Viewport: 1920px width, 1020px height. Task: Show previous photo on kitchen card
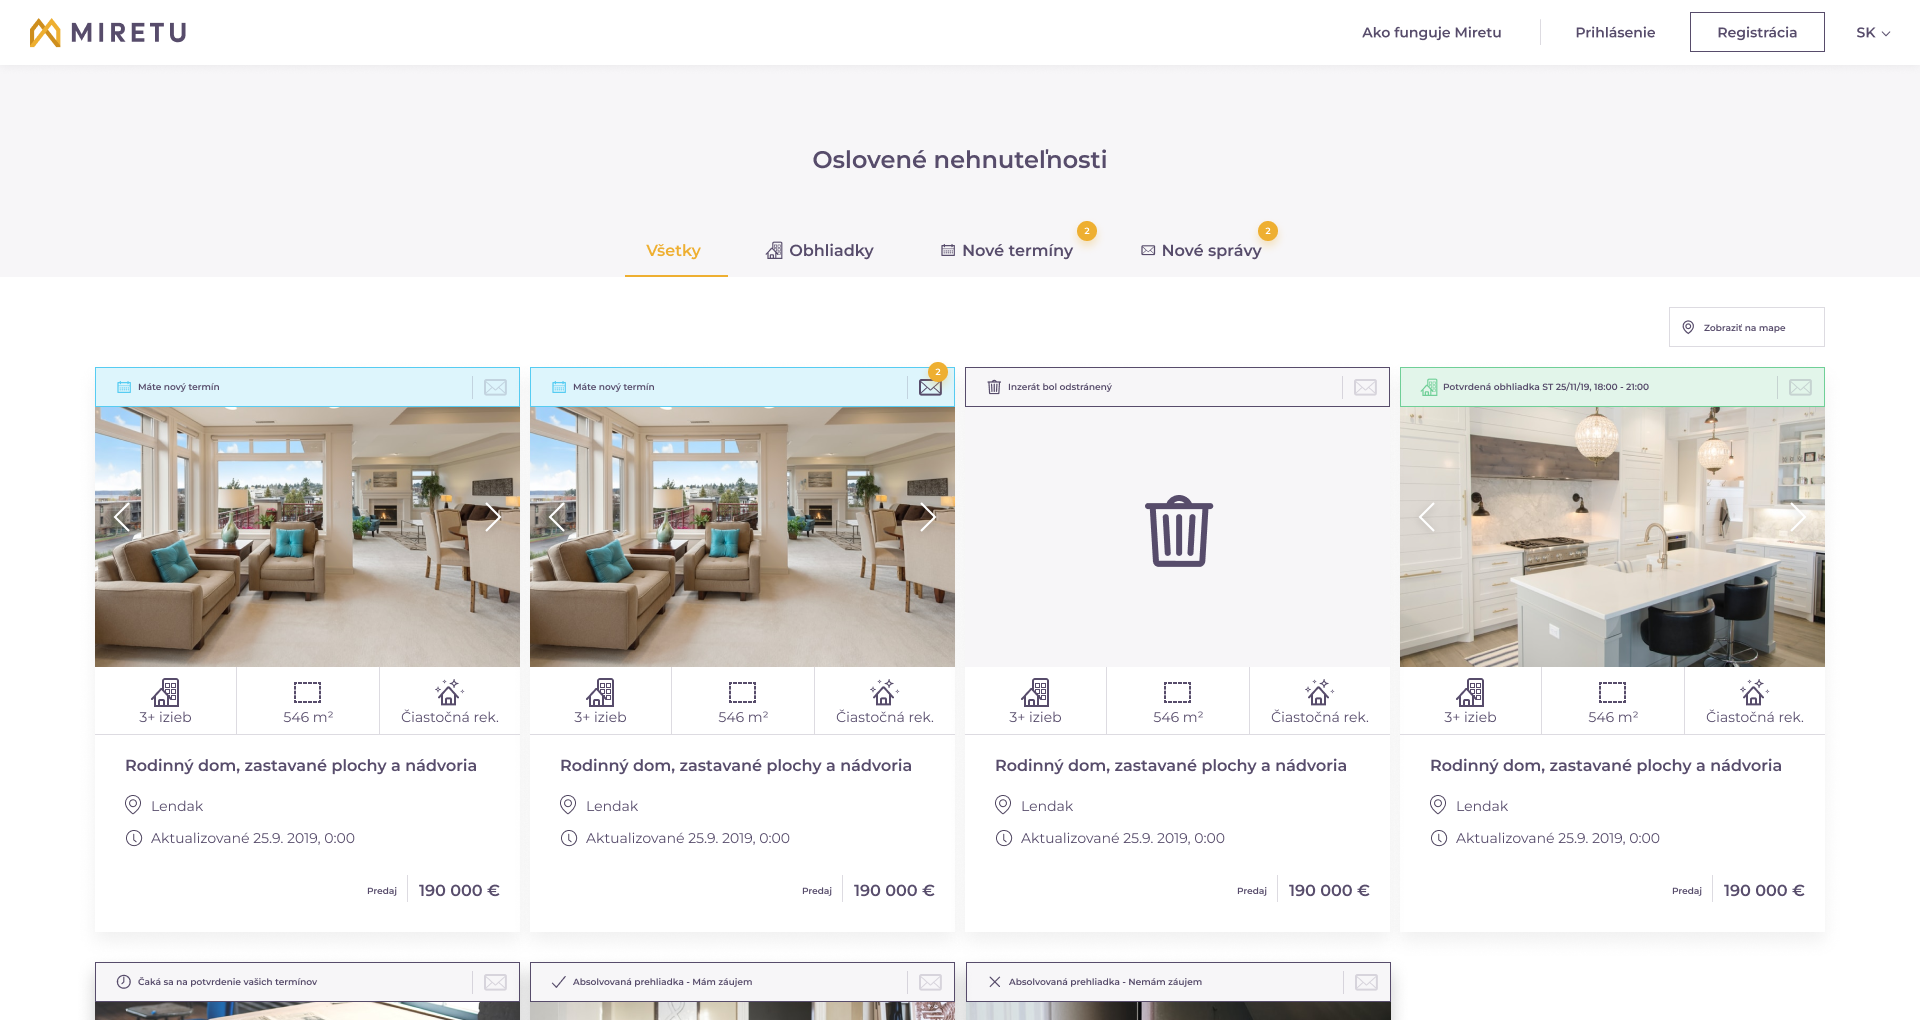point(1427,517)
